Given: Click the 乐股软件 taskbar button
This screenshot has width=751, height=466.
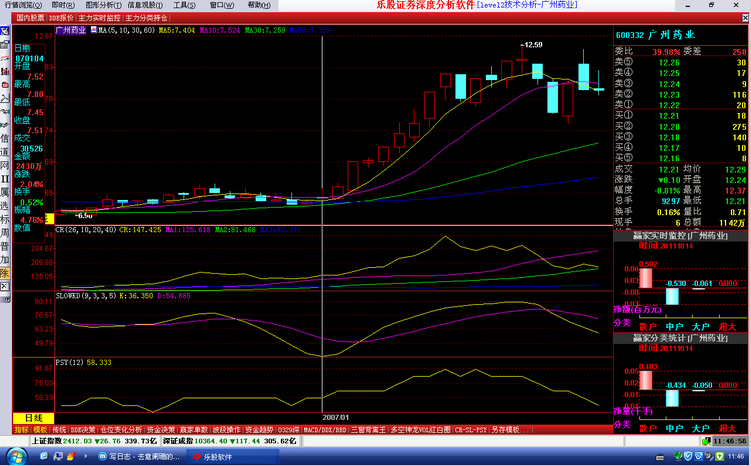Looking at the screenshot, I should point(233,457).
